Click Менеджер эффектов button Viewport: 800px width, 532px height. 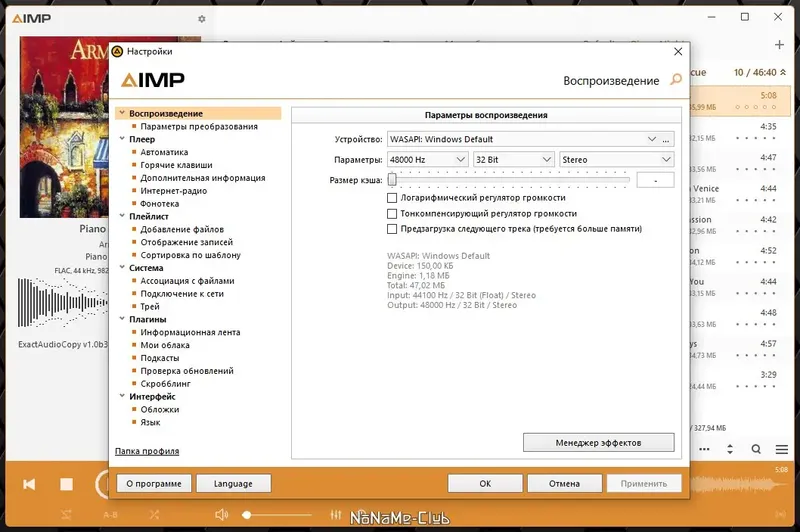pyautogui.click(x=598, y=443)
